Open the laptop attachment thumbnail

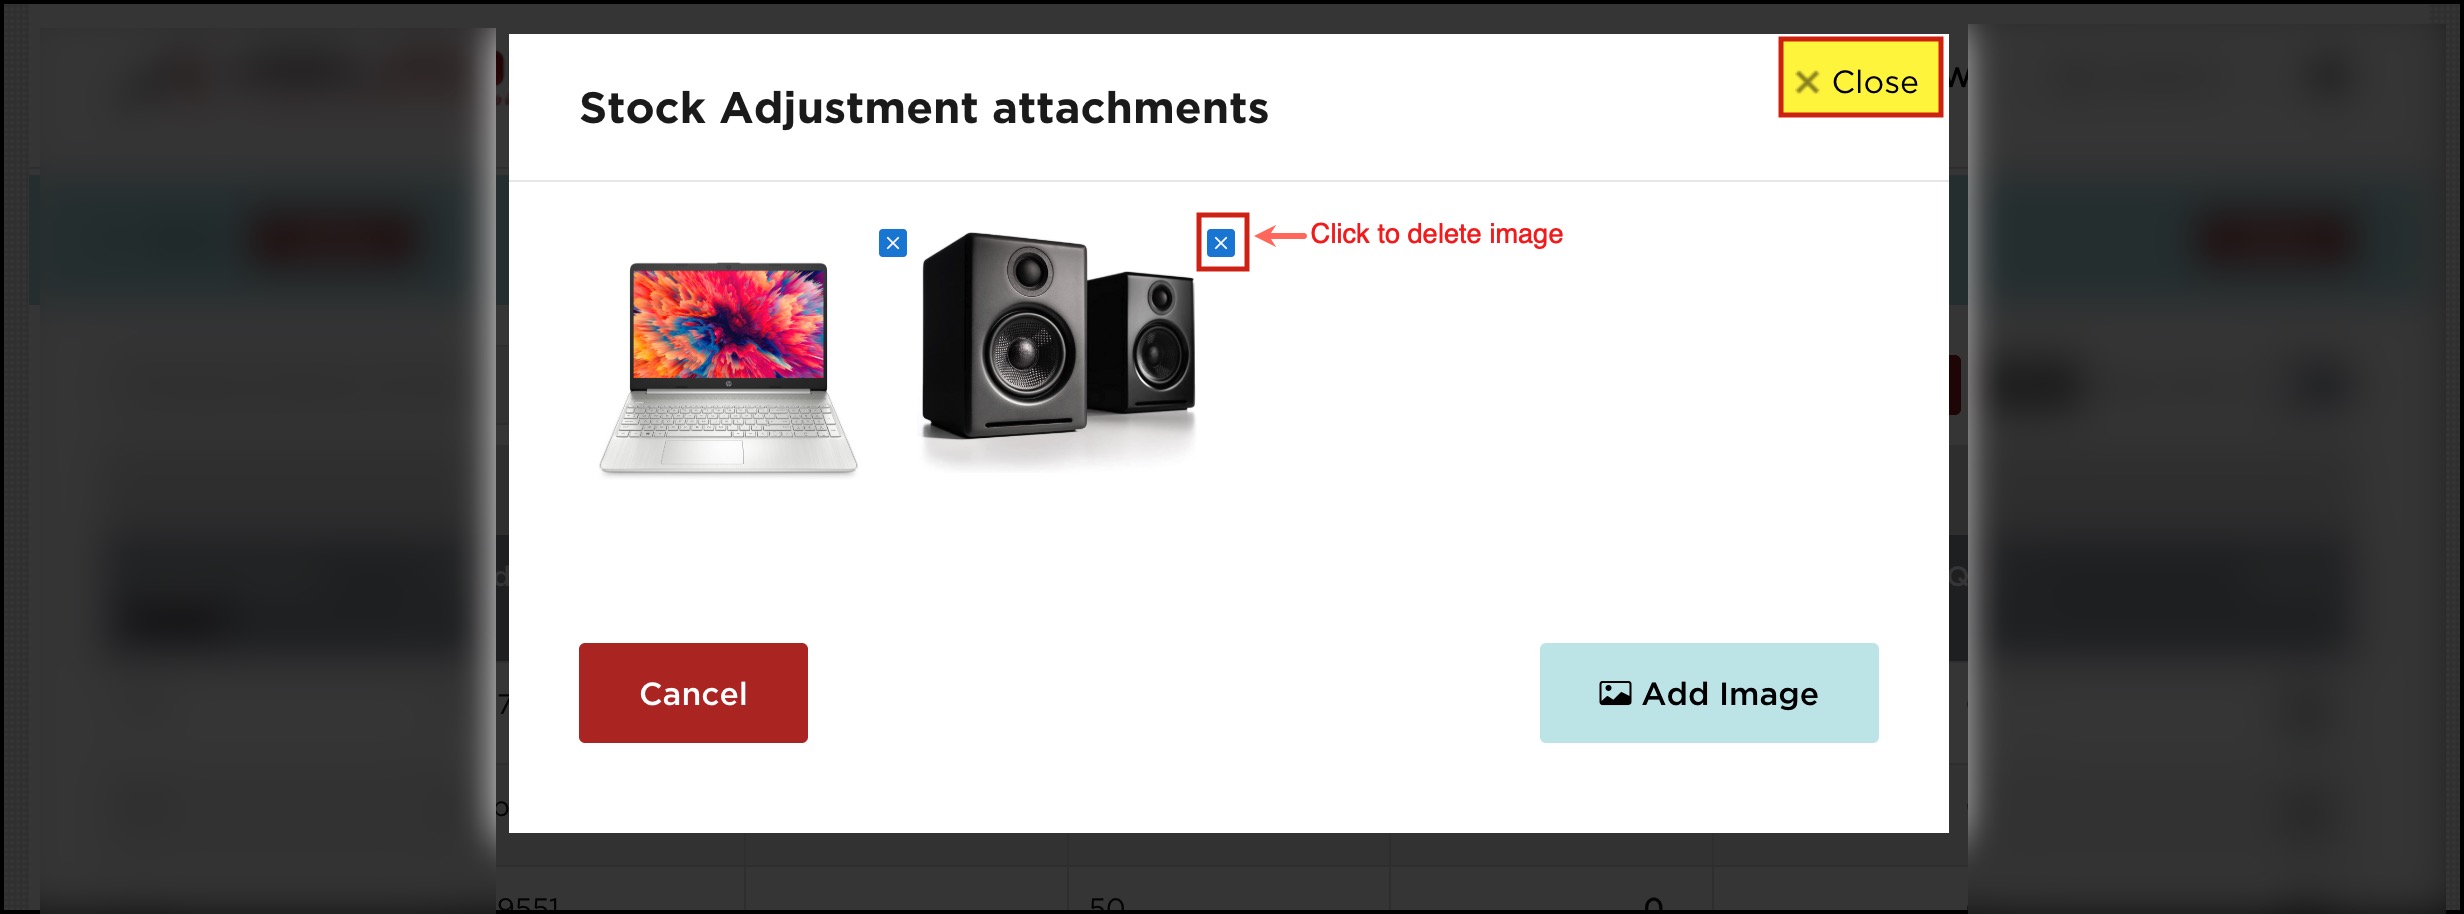(x=728, y=367)
